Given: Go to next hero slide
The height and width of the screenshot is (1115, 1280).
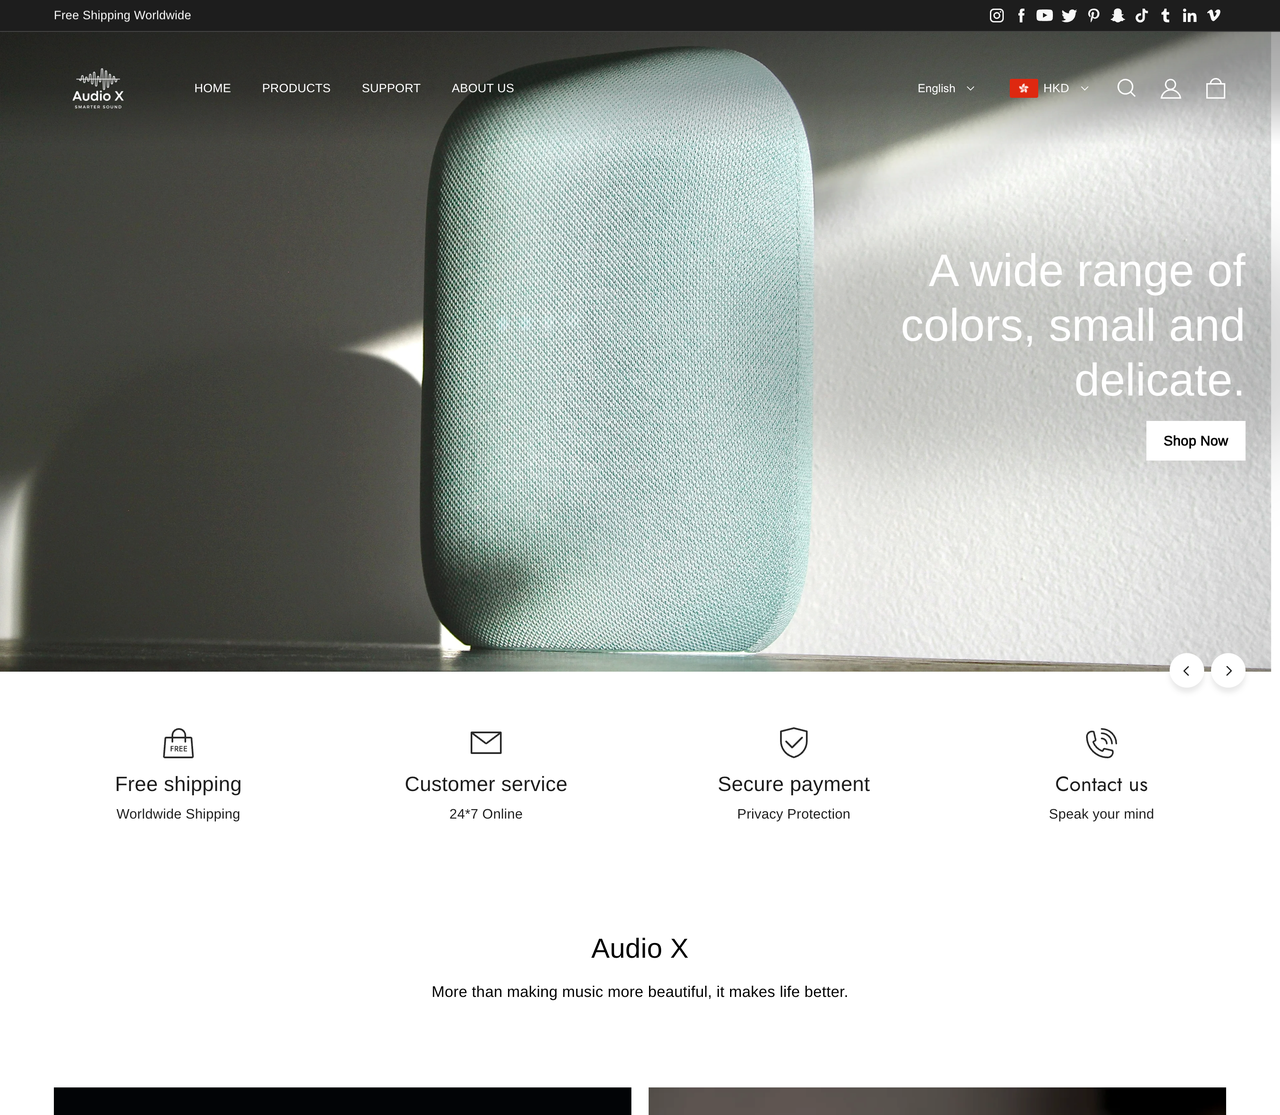Looking at the screenshot, I should (x=1228, y=671).
